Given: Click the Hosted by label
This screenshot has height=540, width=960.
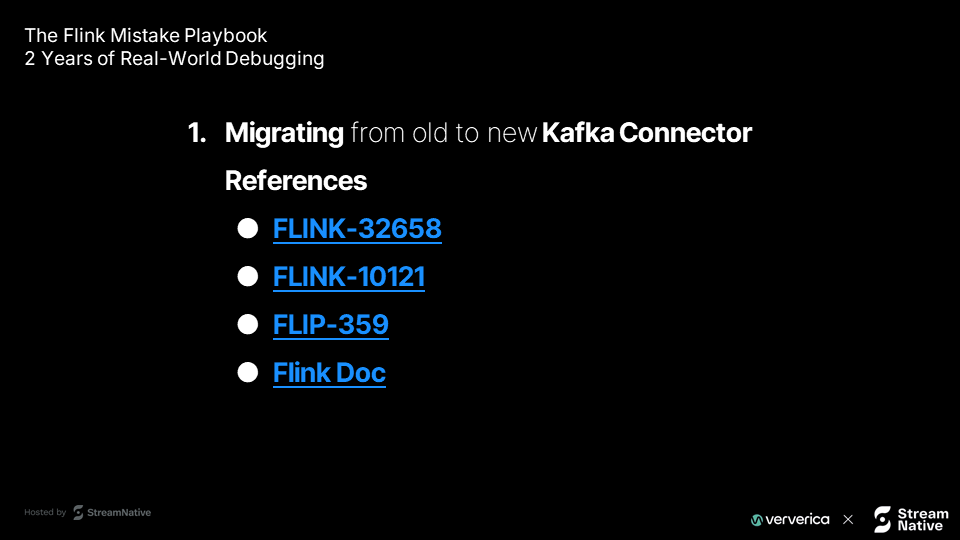Looking at the screenshot, I should click(45, 512).
